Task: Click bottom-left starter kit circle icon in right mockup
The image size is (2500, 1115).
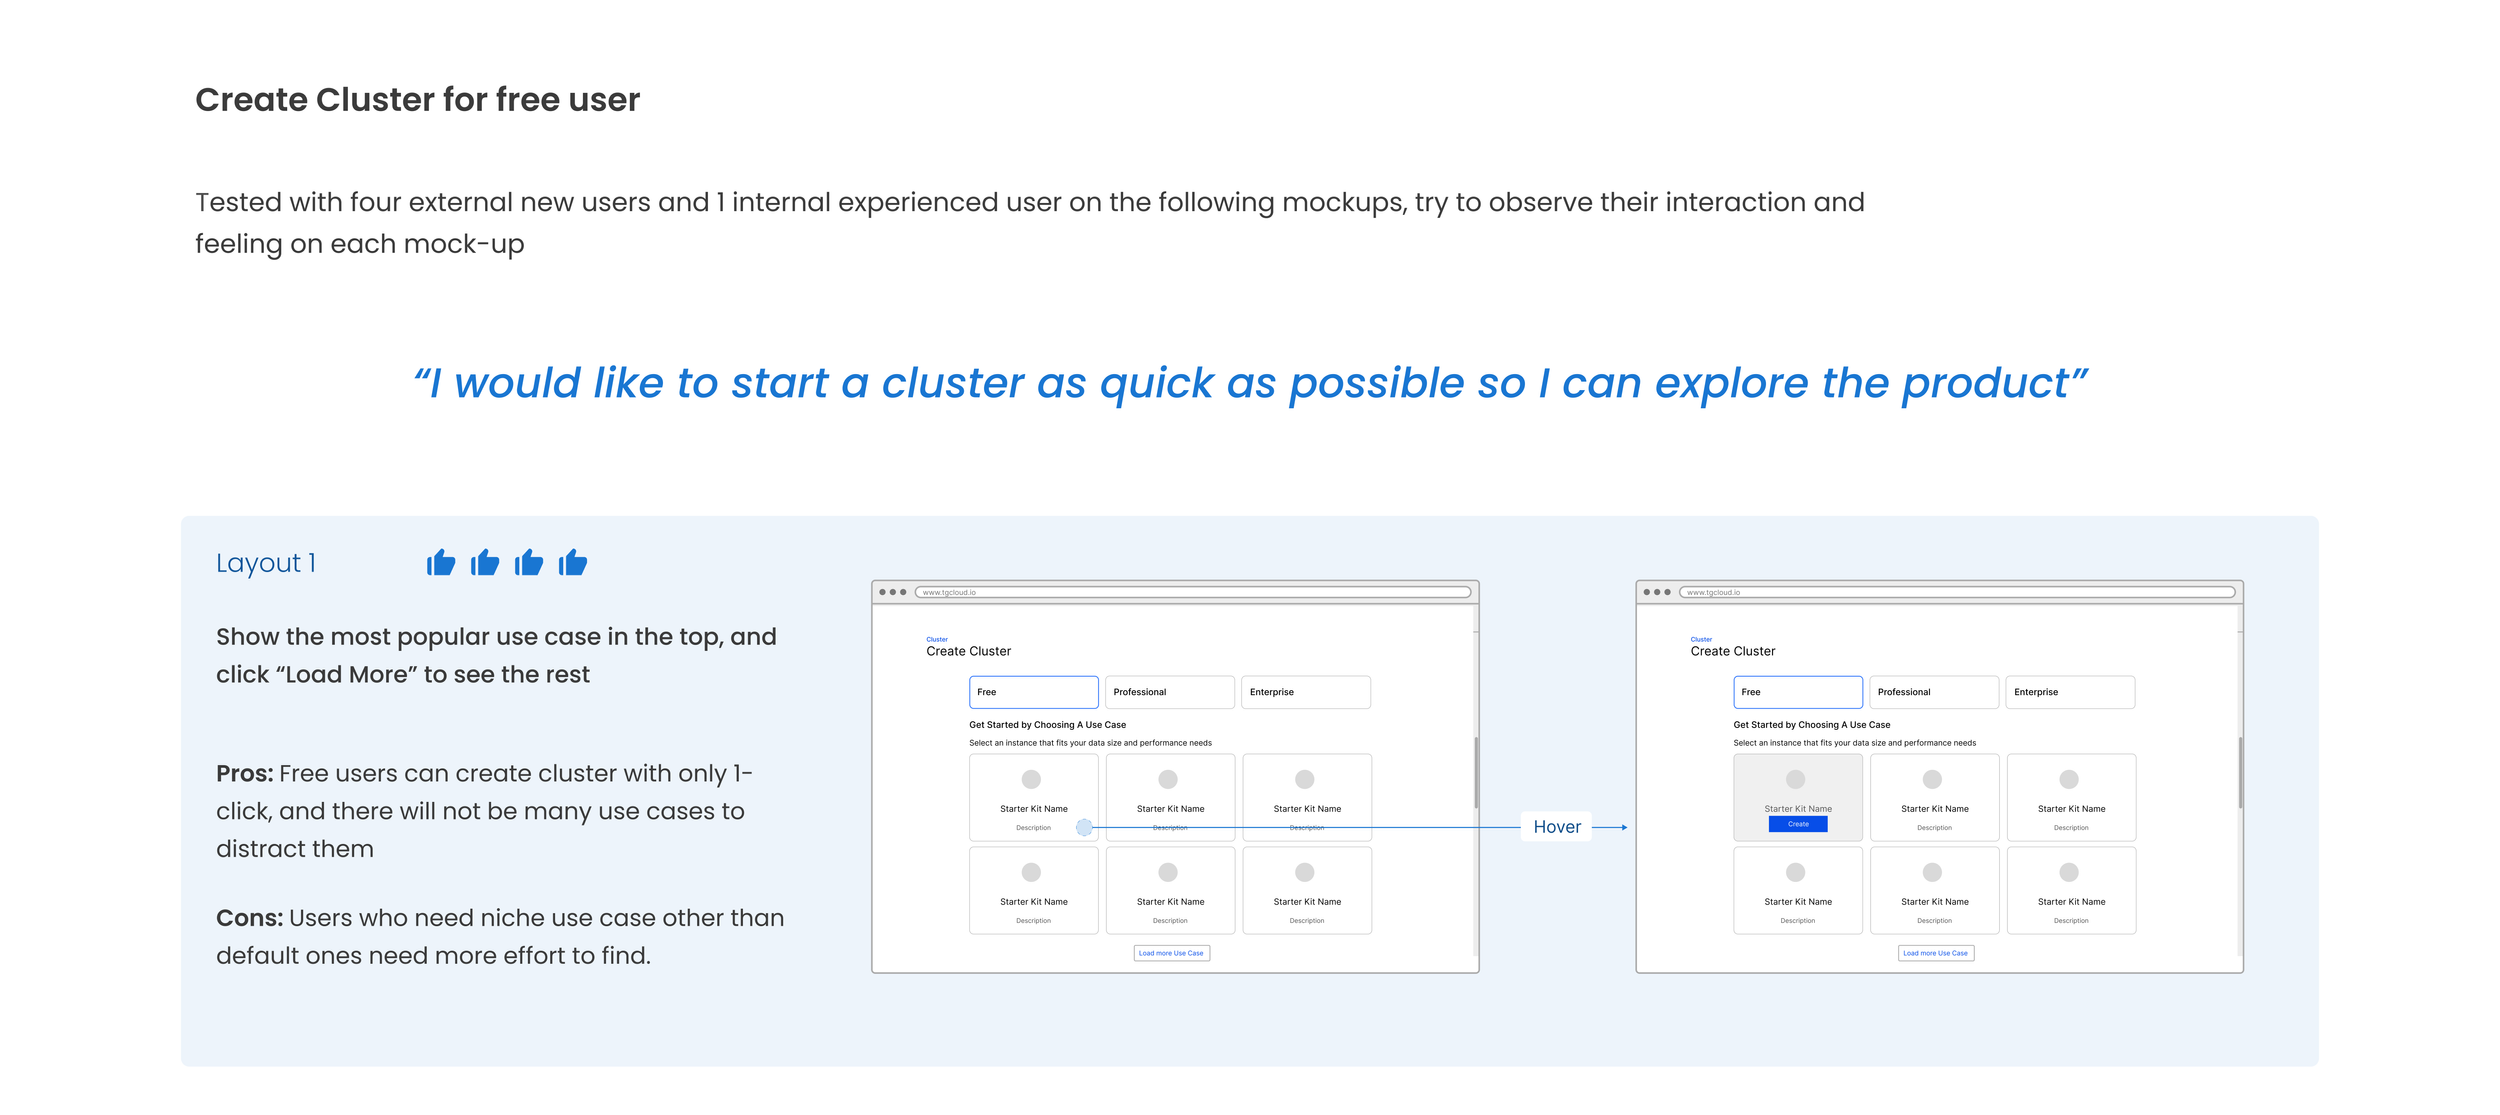Action: pos(1796,872)
